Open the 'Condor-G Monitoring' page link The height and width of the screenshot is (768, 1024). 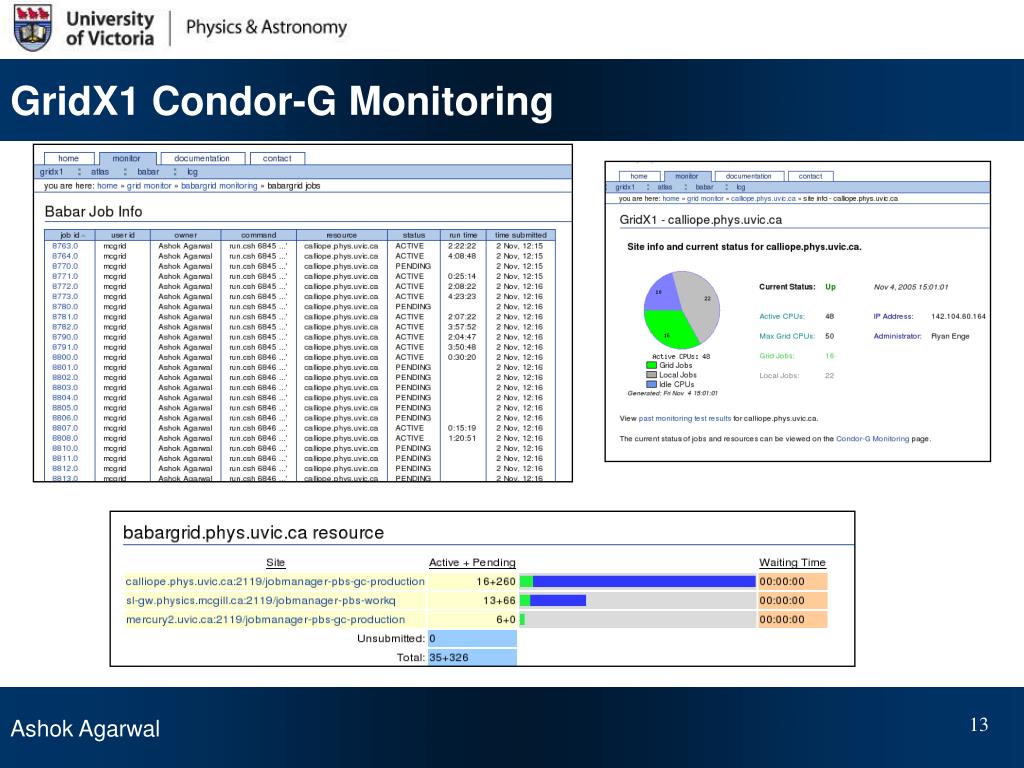872,439
